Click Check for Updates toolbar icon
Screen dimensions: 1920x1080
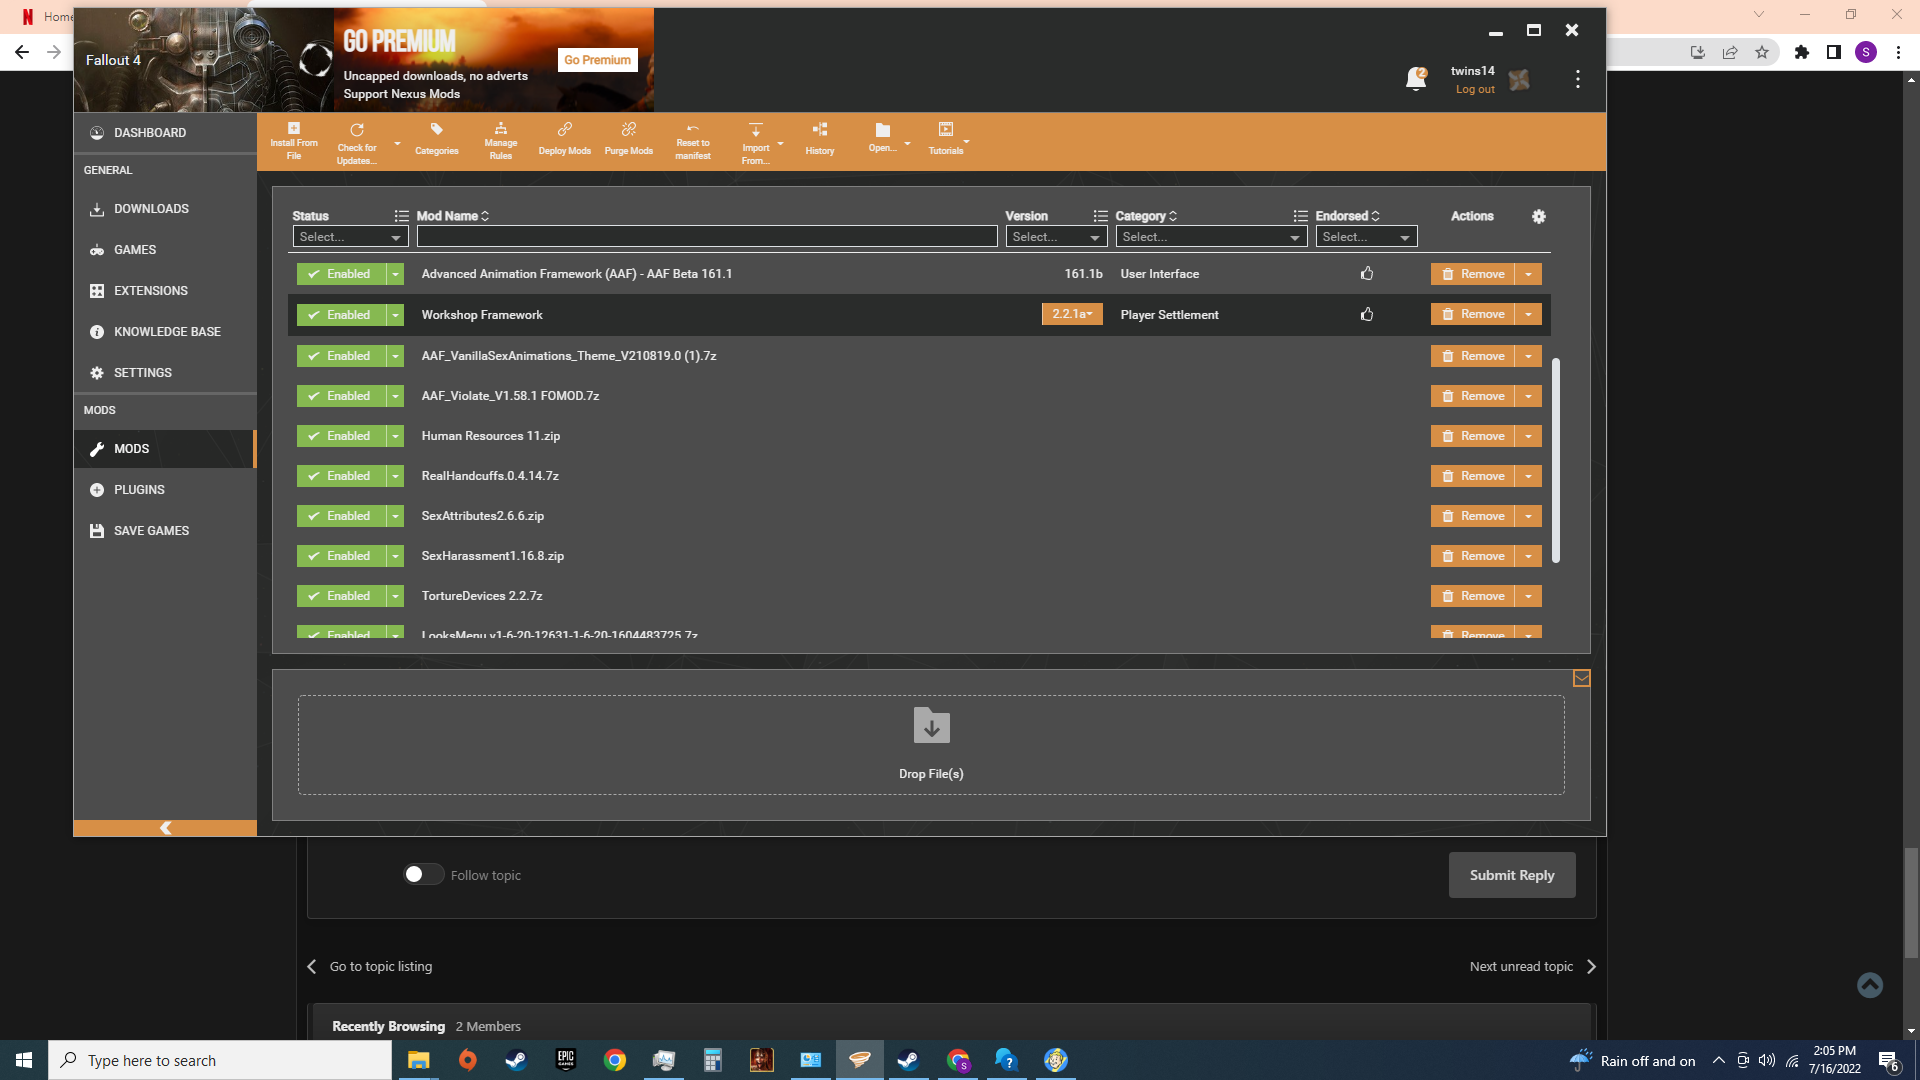click(357, 143)
